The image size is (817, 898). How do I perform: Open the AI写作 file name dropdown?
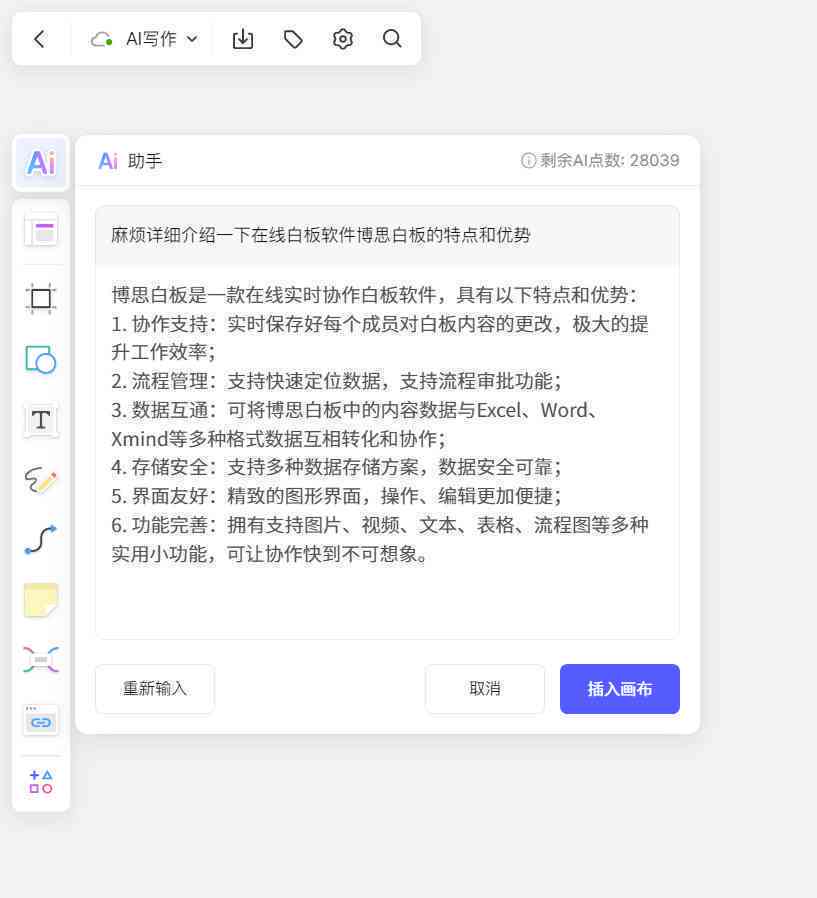pyautogui.click(x=162, y=39)
